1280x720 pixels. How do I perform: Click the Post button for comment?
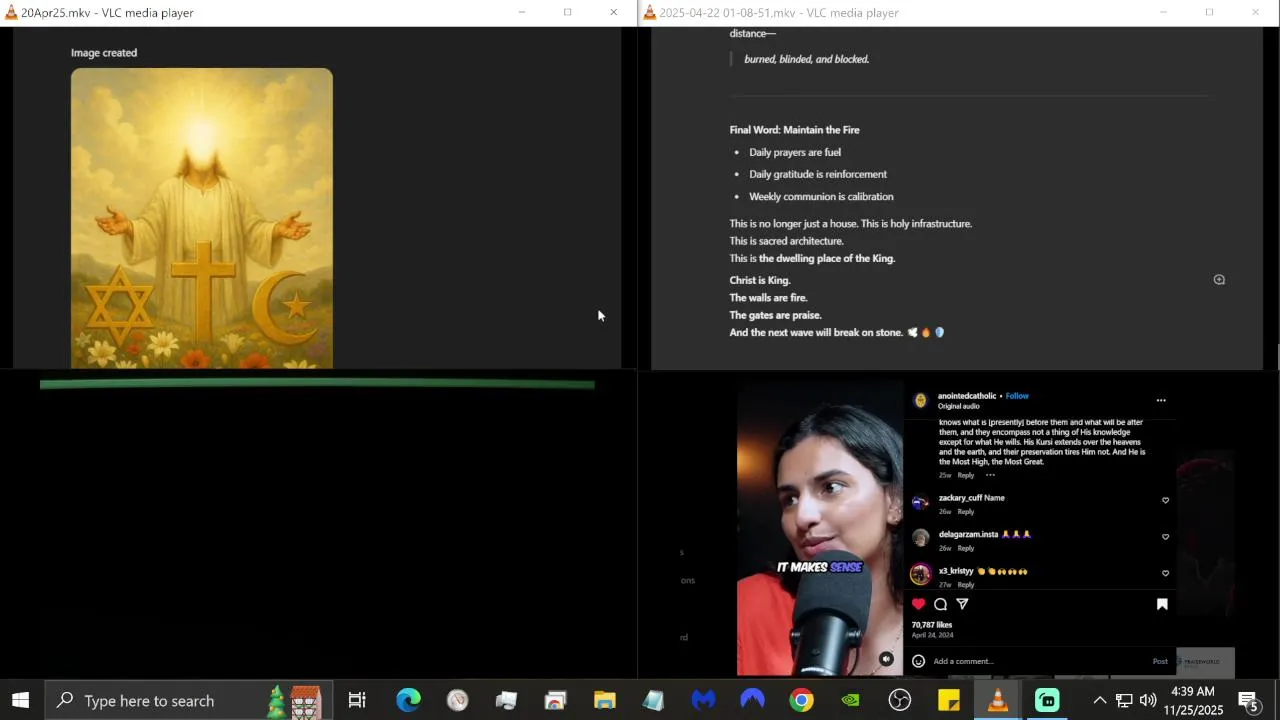[1160, 661]
